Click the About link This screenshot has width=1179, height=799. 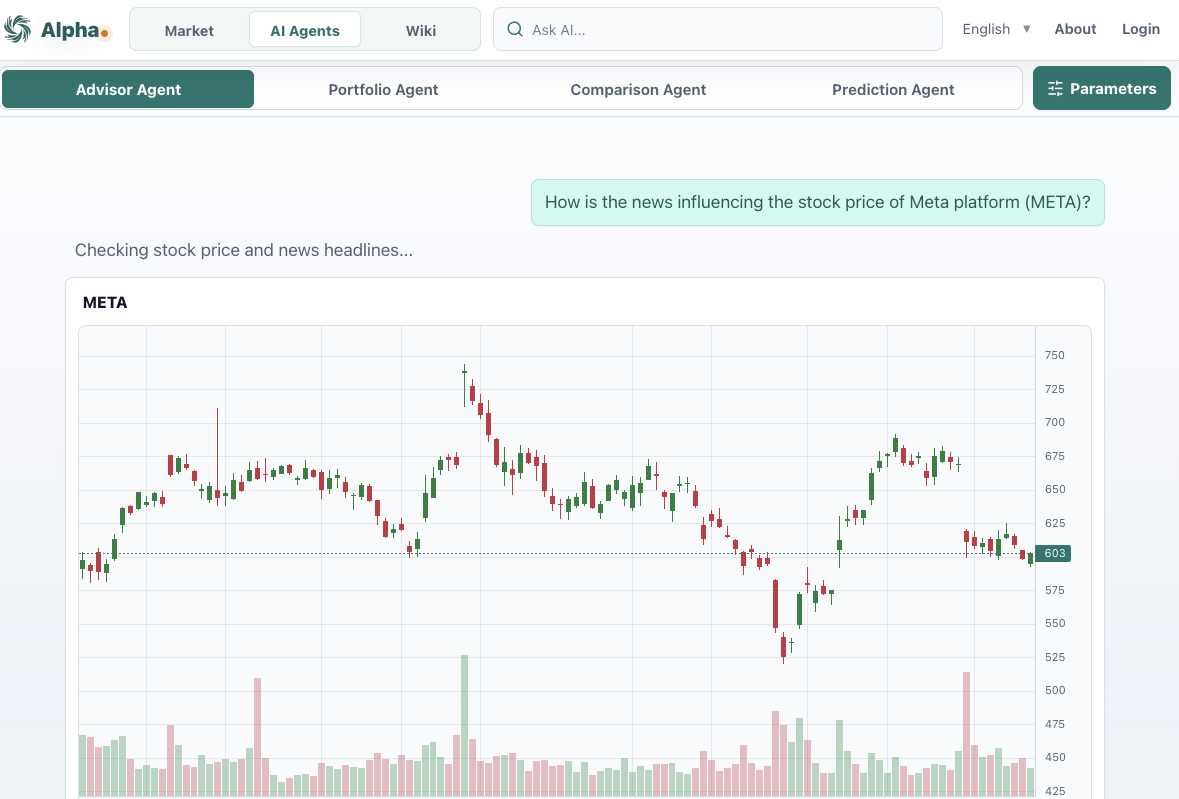1075,29
